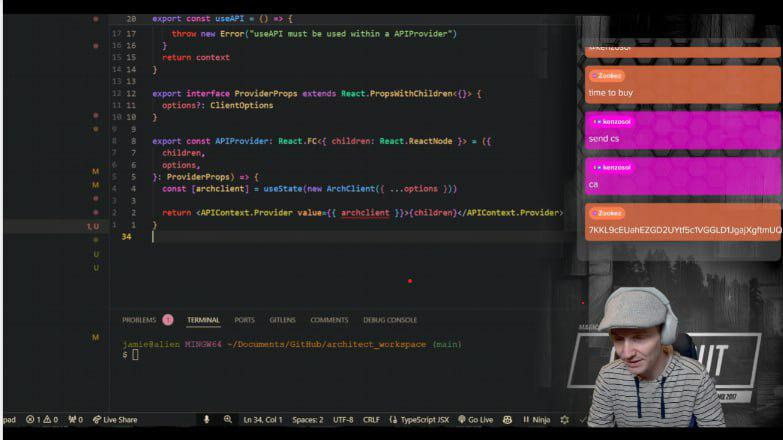Open the Problems panel tab
The image size is (783, 440).
coord(139,320)
